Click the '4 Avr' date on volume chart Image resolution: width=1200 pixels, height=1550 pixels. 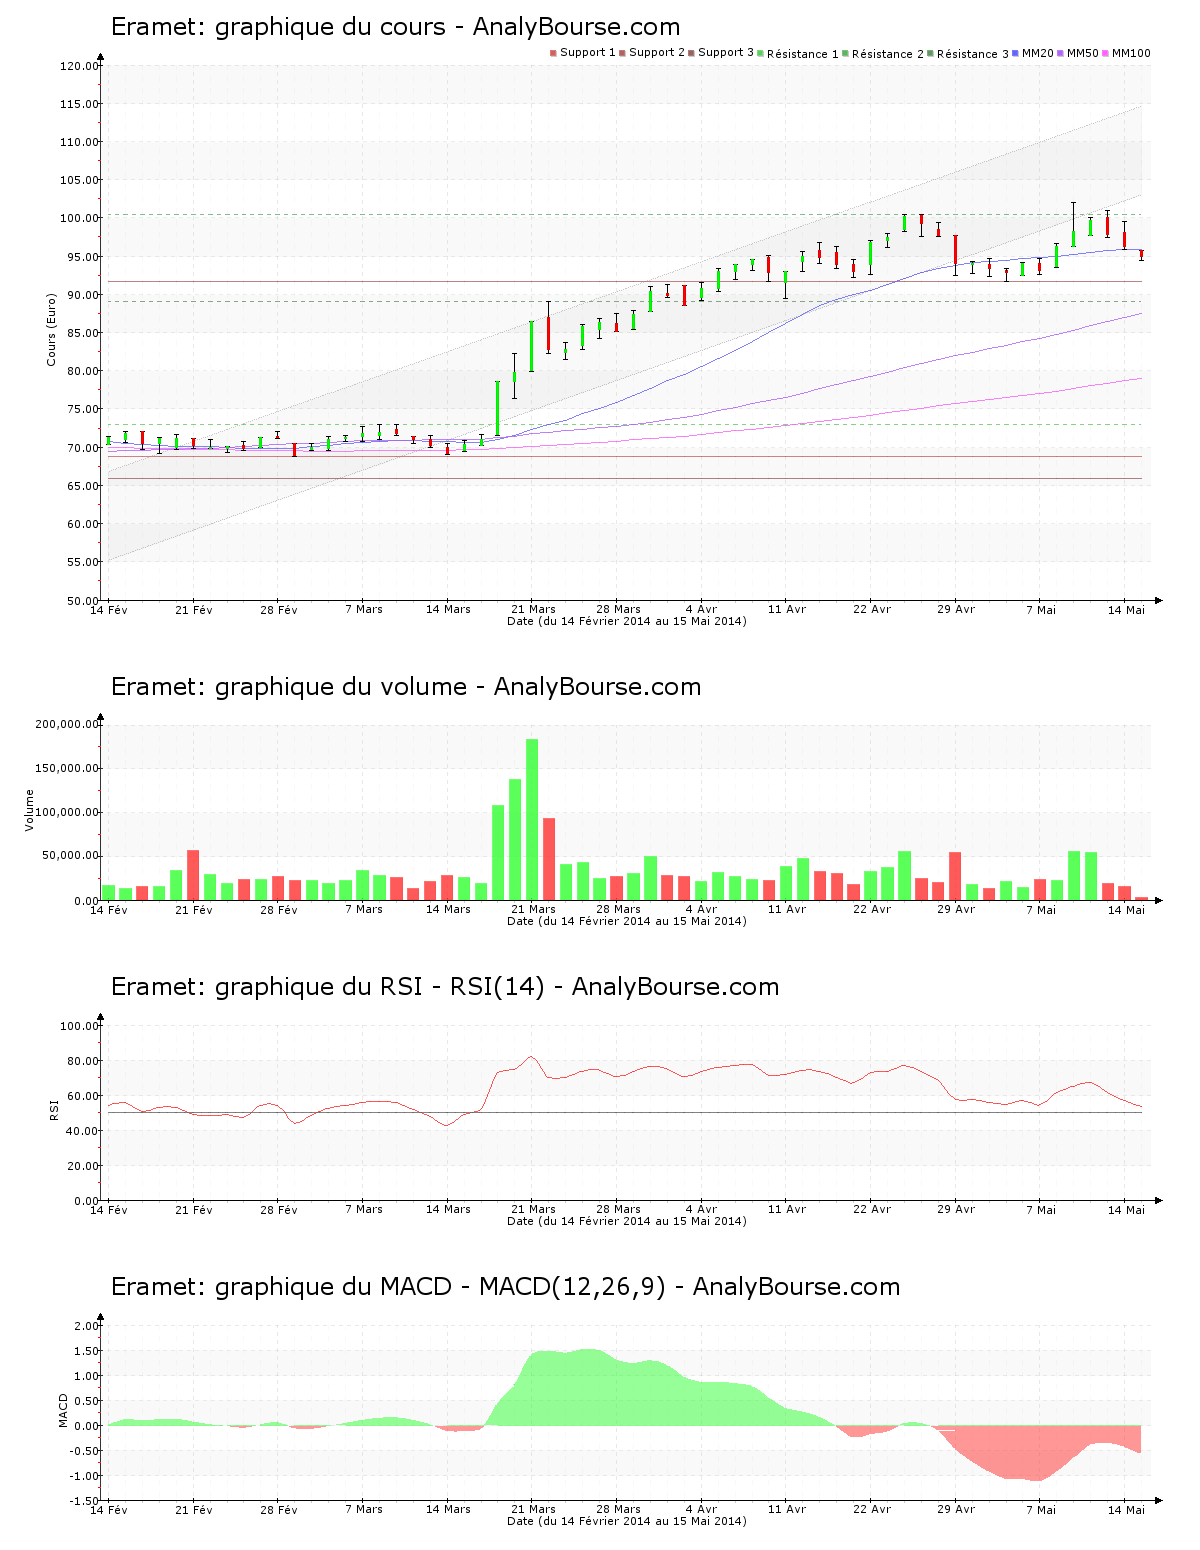coord(702,909)
